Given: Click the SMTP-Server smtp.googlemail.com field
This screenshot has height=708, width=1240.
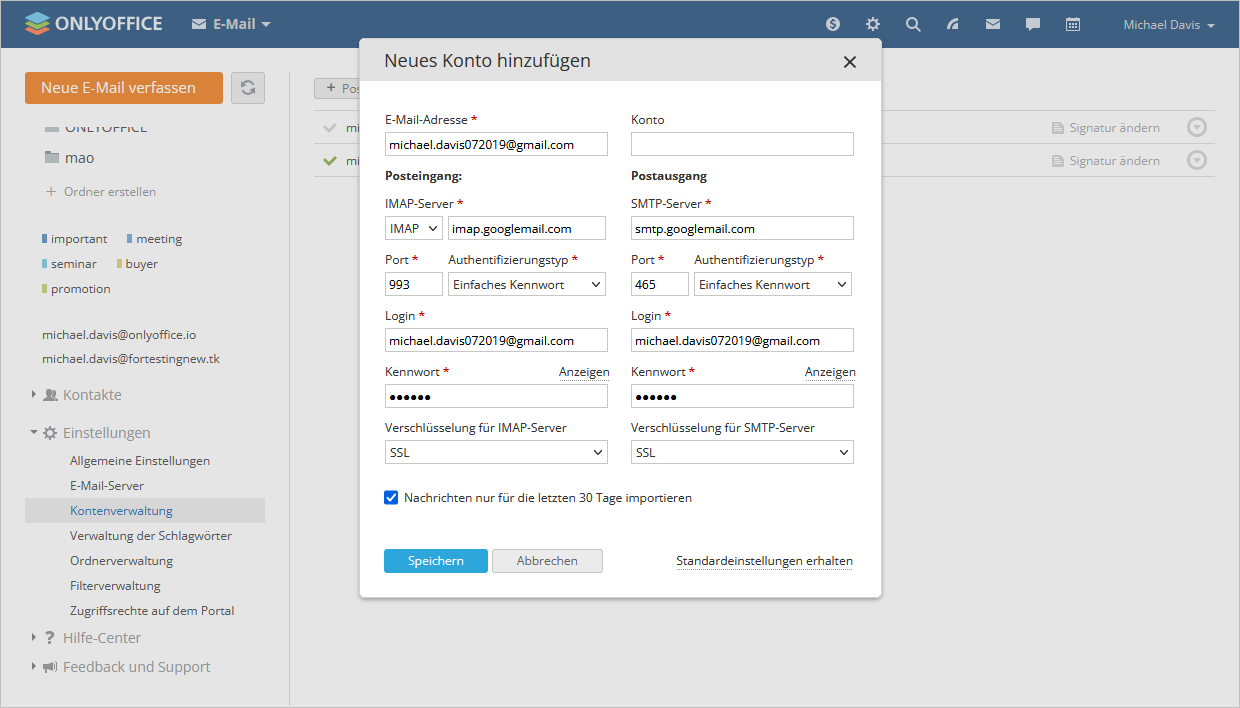Looking at the screenshot, I should coord(742,228).
